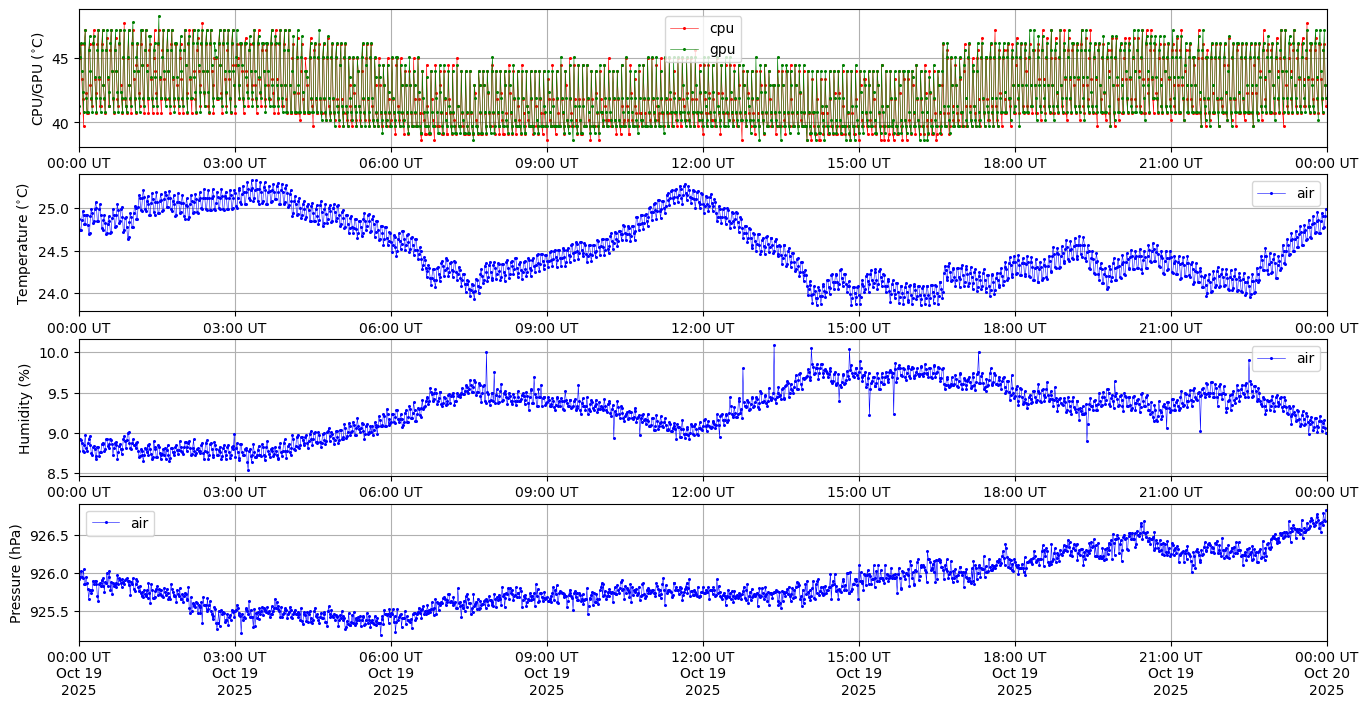Click the green gpu legend line marker
This screenshot has height=707, width=1368.
pyautogui.click(x=686, y=49)
